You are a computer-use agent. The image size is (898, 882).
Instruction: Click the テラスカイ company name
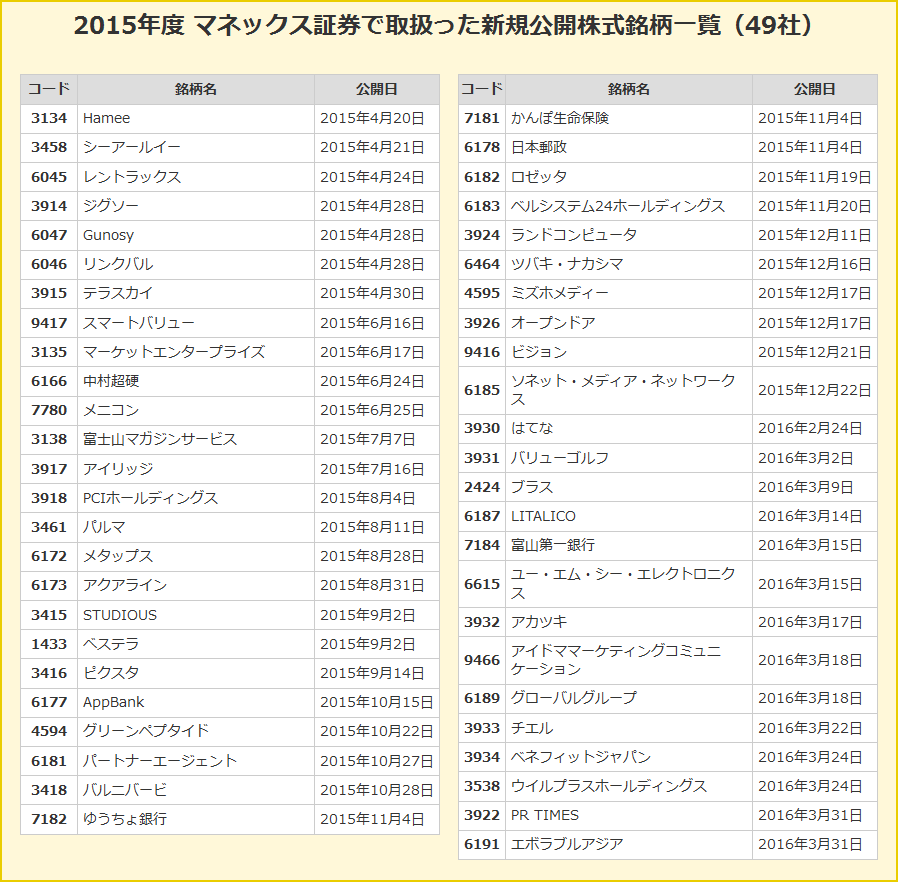point(117,294)
